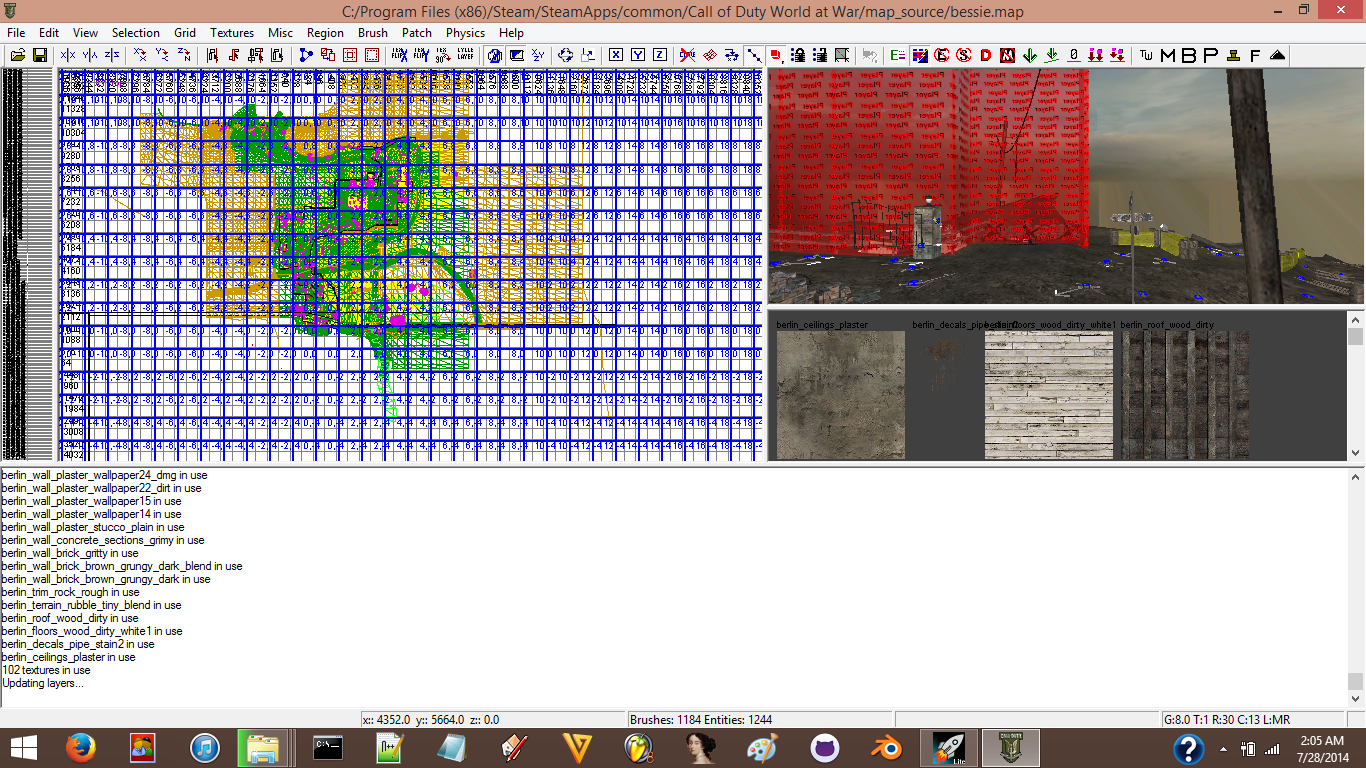This screenshot has height=768, width=1366.
Task: Select the berlin_ceilings_plaster texture thumbnail
Action: point(841,395)
